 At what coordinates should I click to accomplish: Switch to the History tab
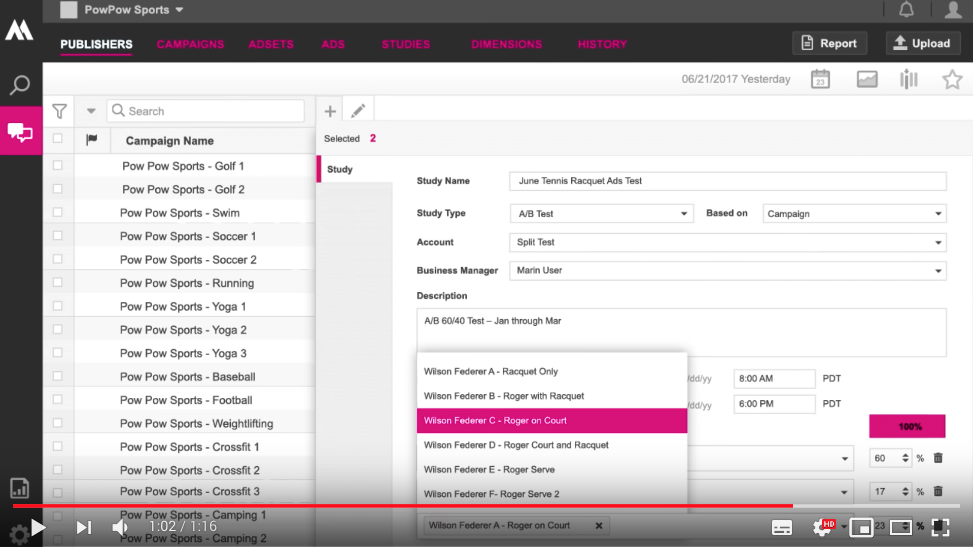point(603,44)
